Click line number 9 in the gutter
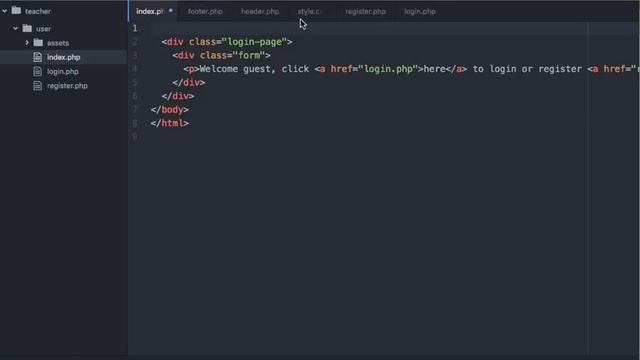Screen dimensions: 640x360 135,136
